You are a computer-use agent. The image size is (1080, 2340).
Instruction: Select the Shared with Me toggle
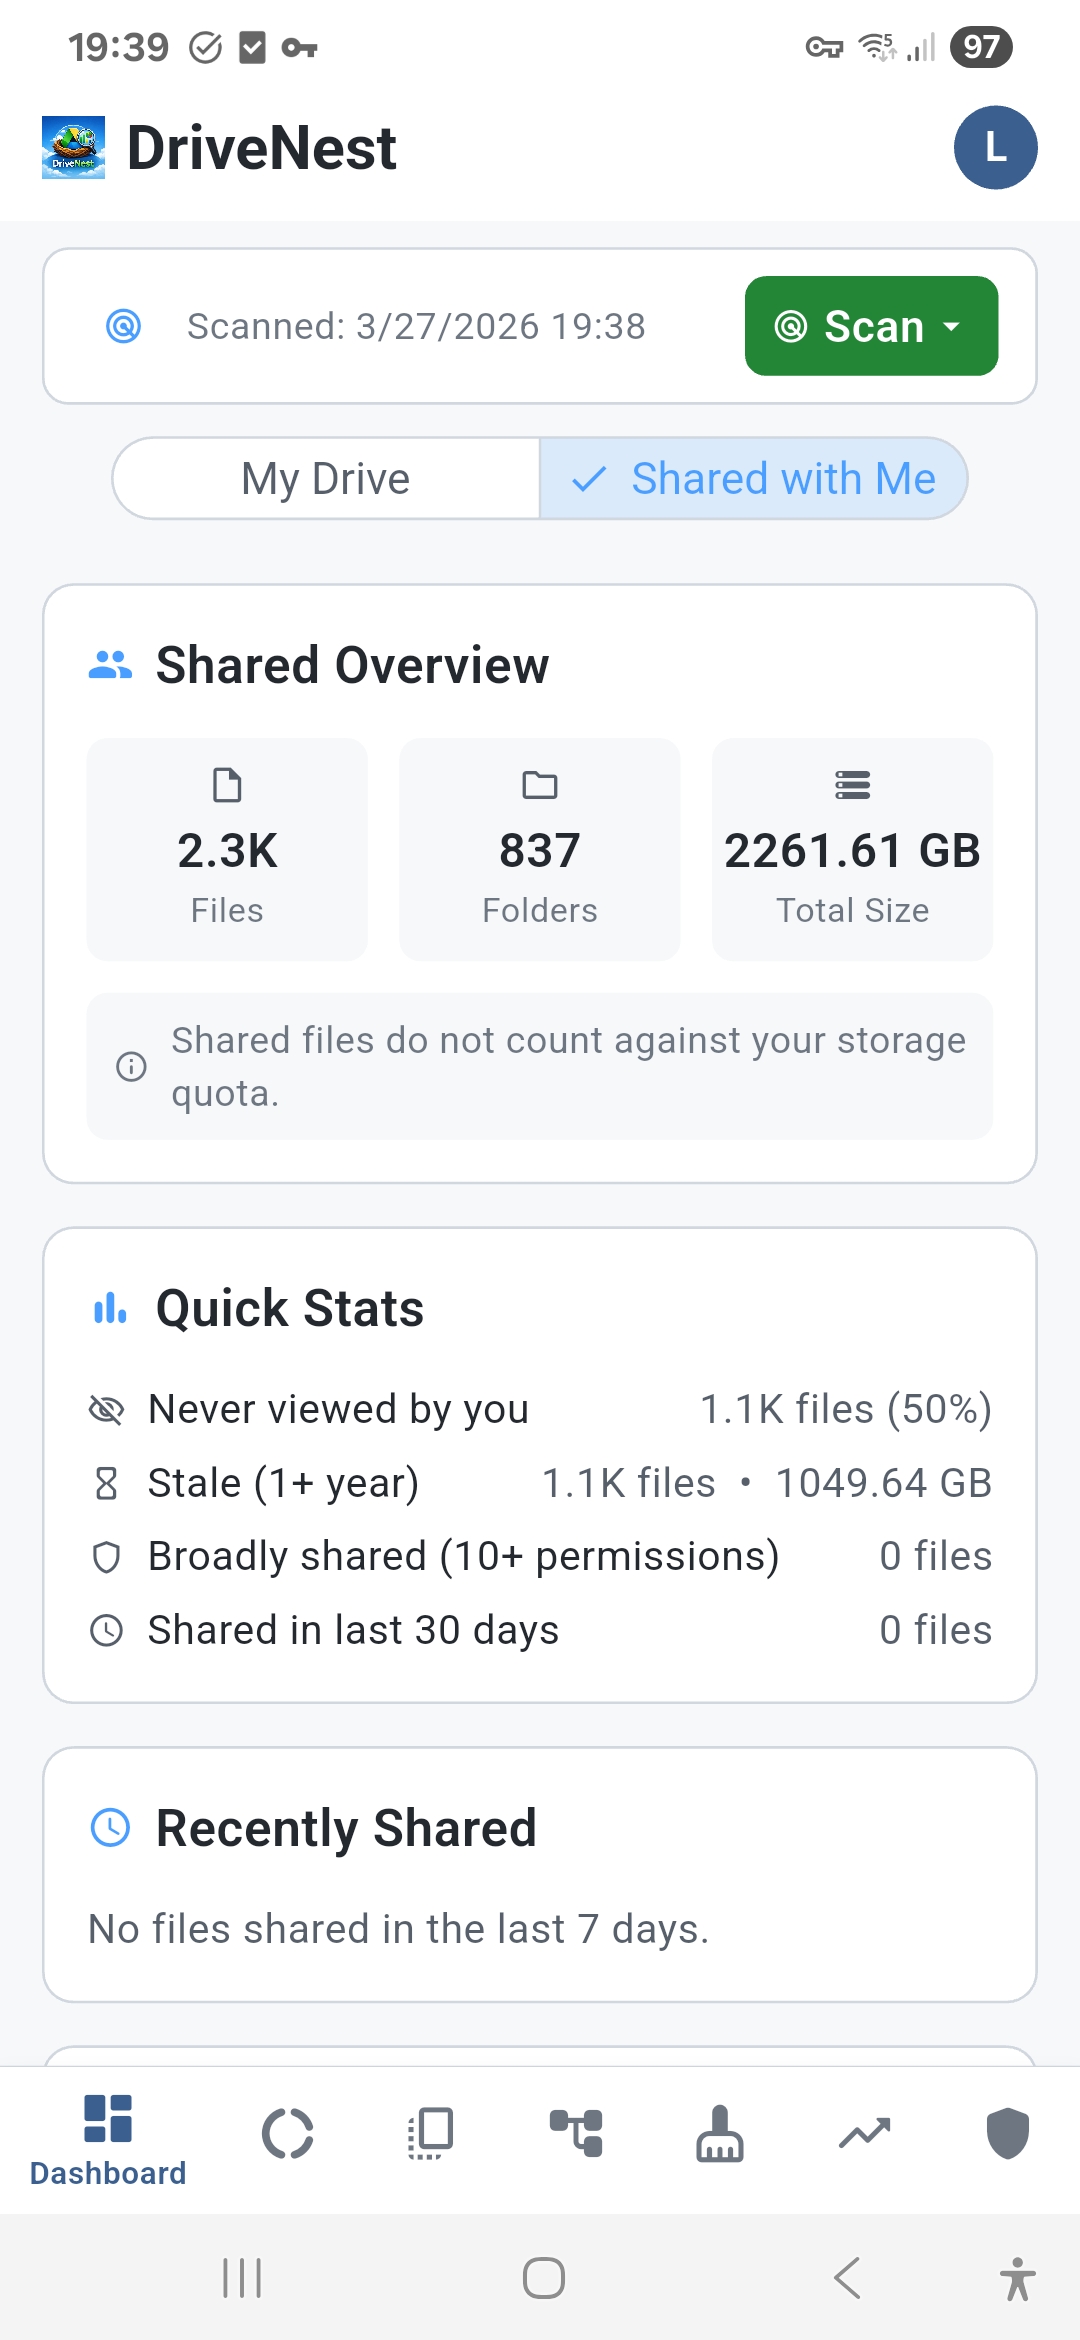pyautogui.click(x=754, y=479)
